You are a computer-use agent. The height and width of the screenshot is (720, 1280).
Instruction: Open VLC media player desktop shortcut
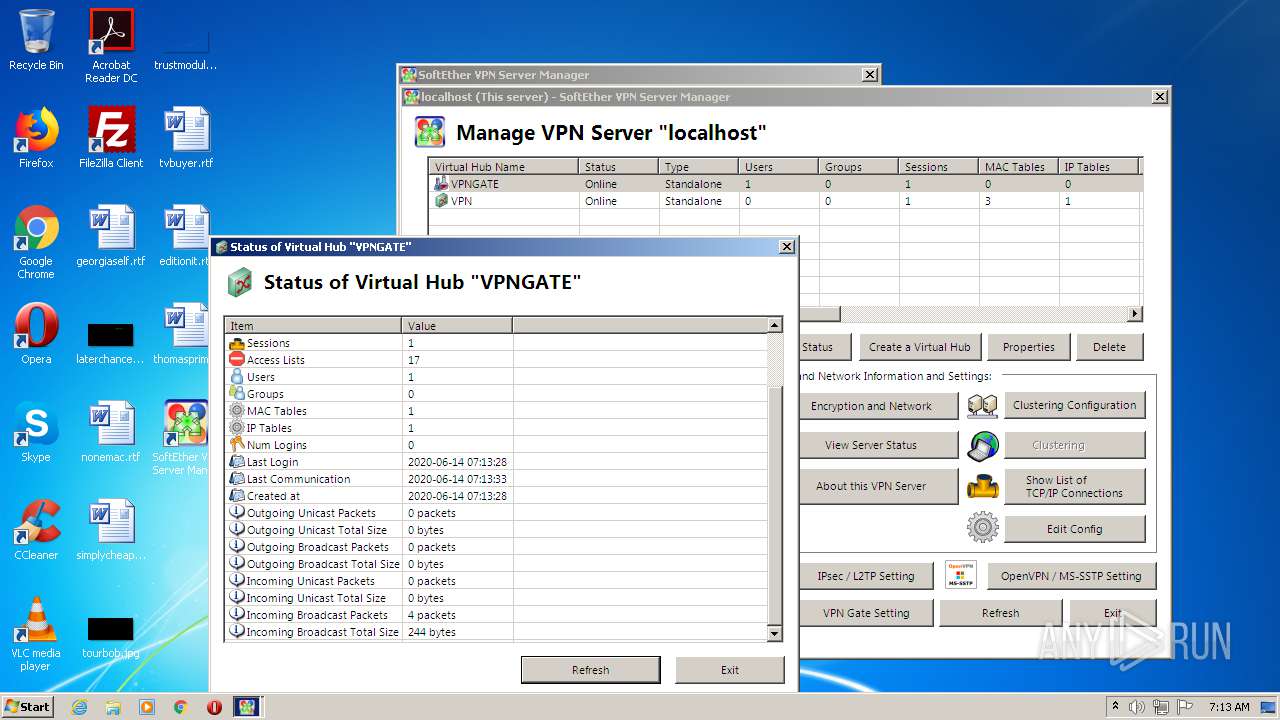tap(36, 634)
